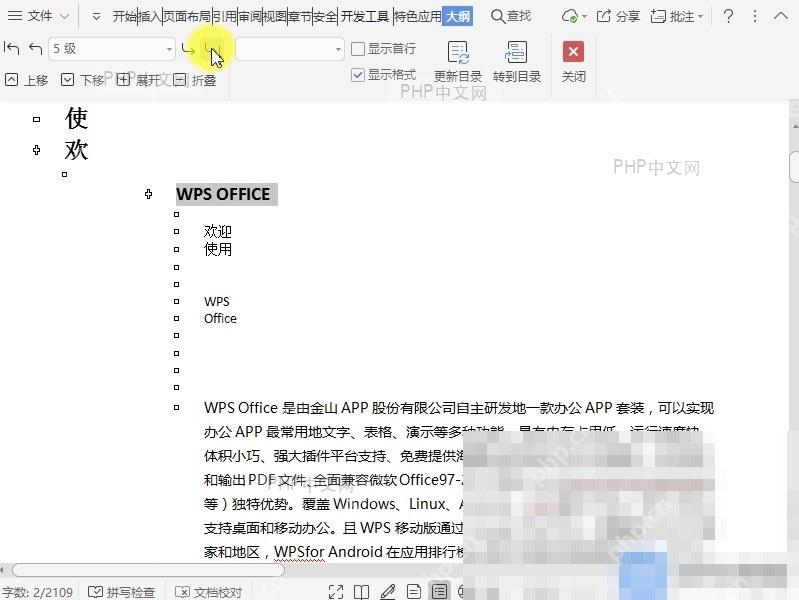Click bullet marker beside 使 heading

tap(36, 119)
